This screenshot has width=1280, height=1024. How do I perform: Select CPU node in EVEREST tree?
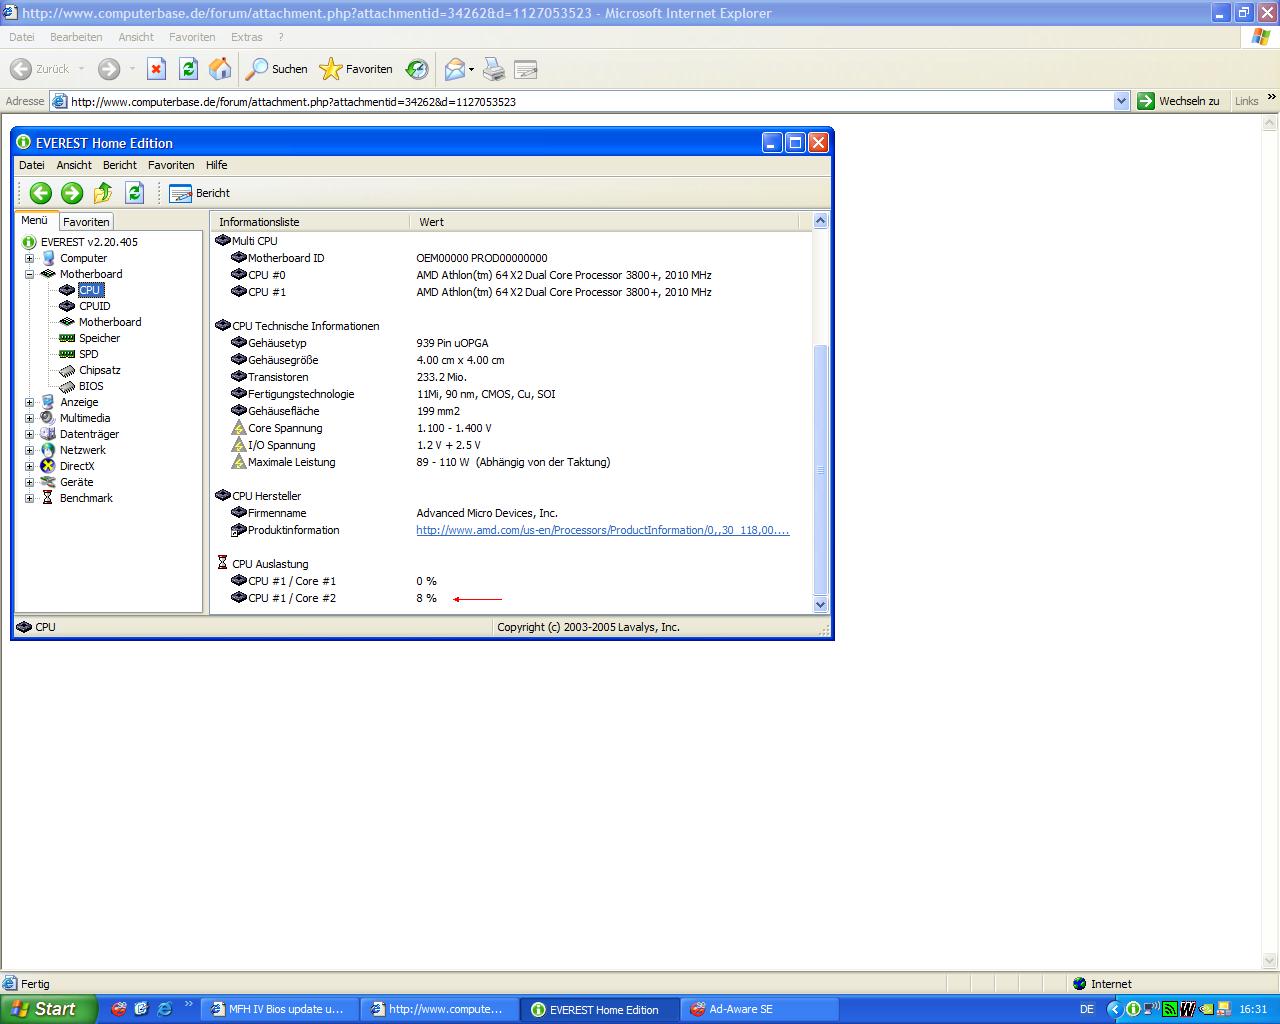90,290
